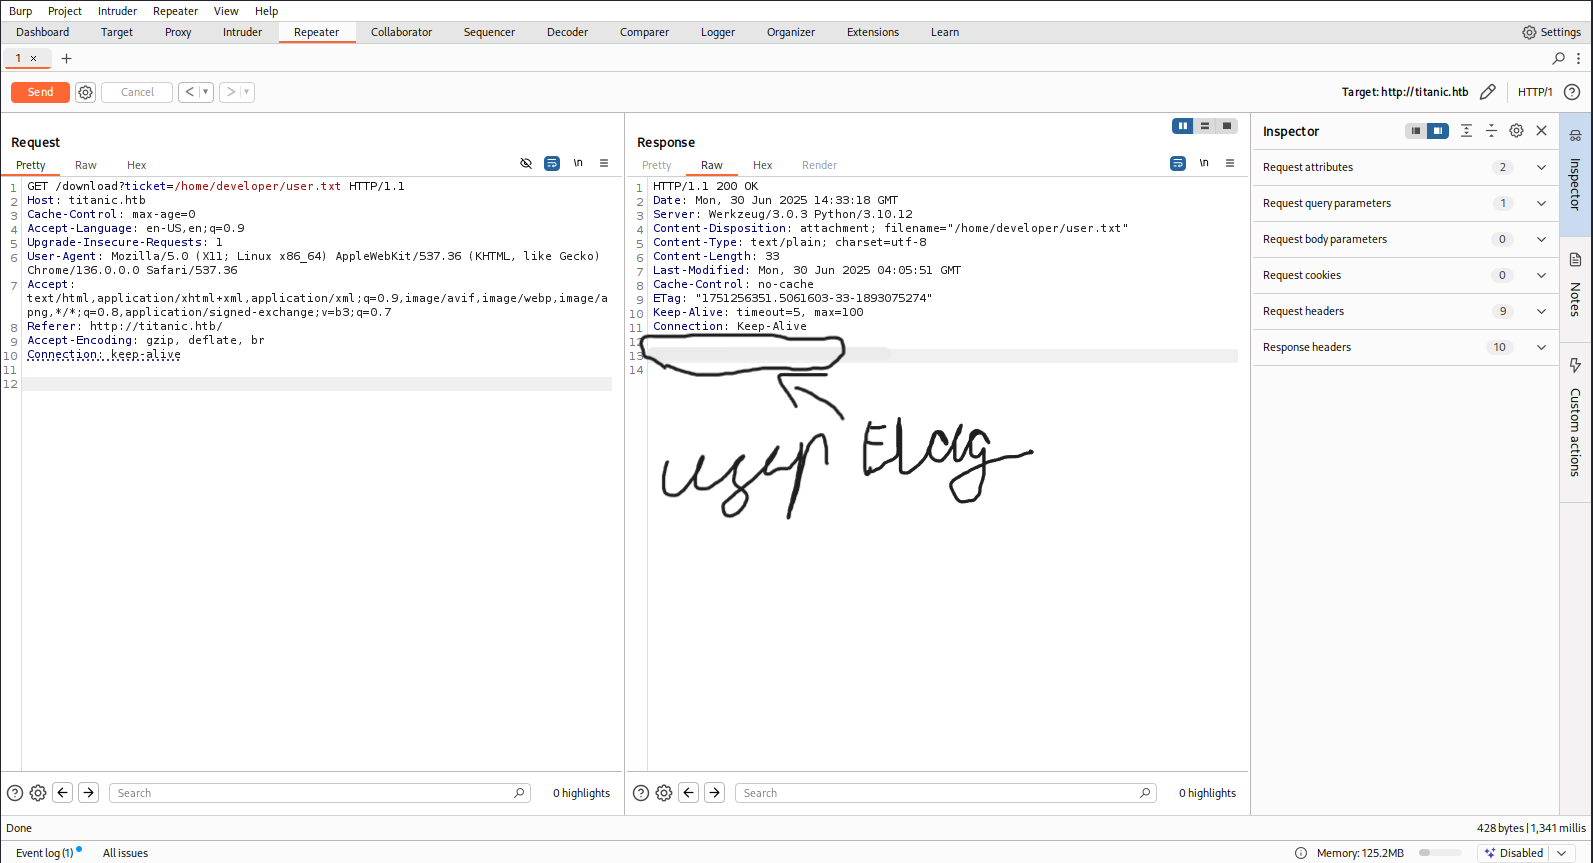Open the Repeater tab search magnifier
1593x863 pixels.
1558,58
